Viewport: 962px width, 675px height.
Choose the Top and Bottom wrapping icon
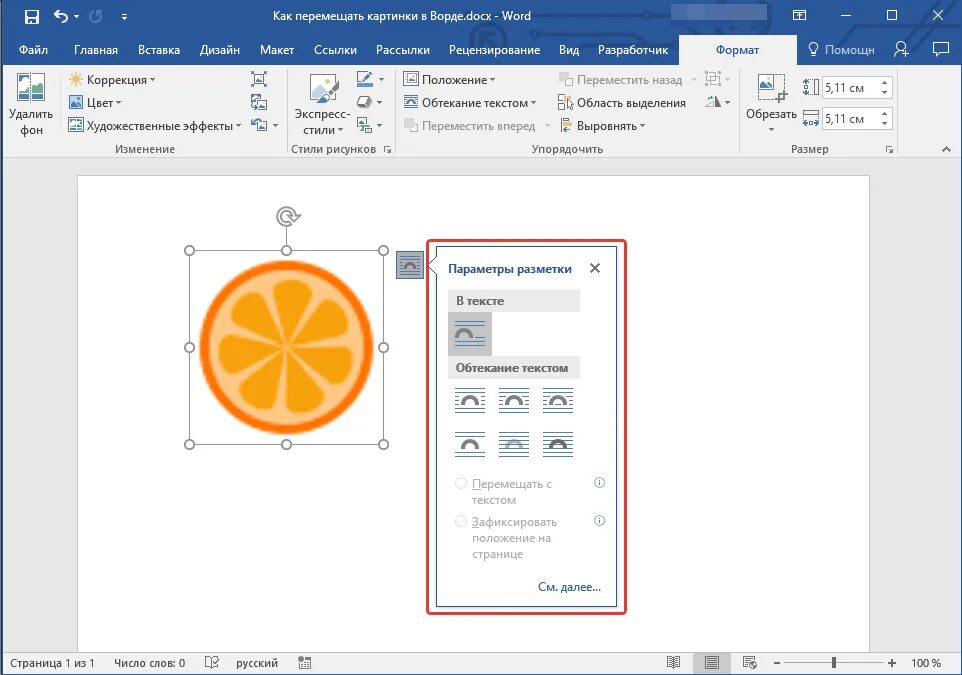coord(470,444)
